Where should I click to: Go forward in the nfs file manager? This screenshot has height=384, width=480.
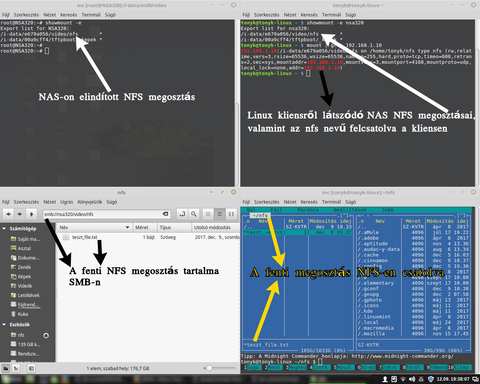(x=20, y=214)
